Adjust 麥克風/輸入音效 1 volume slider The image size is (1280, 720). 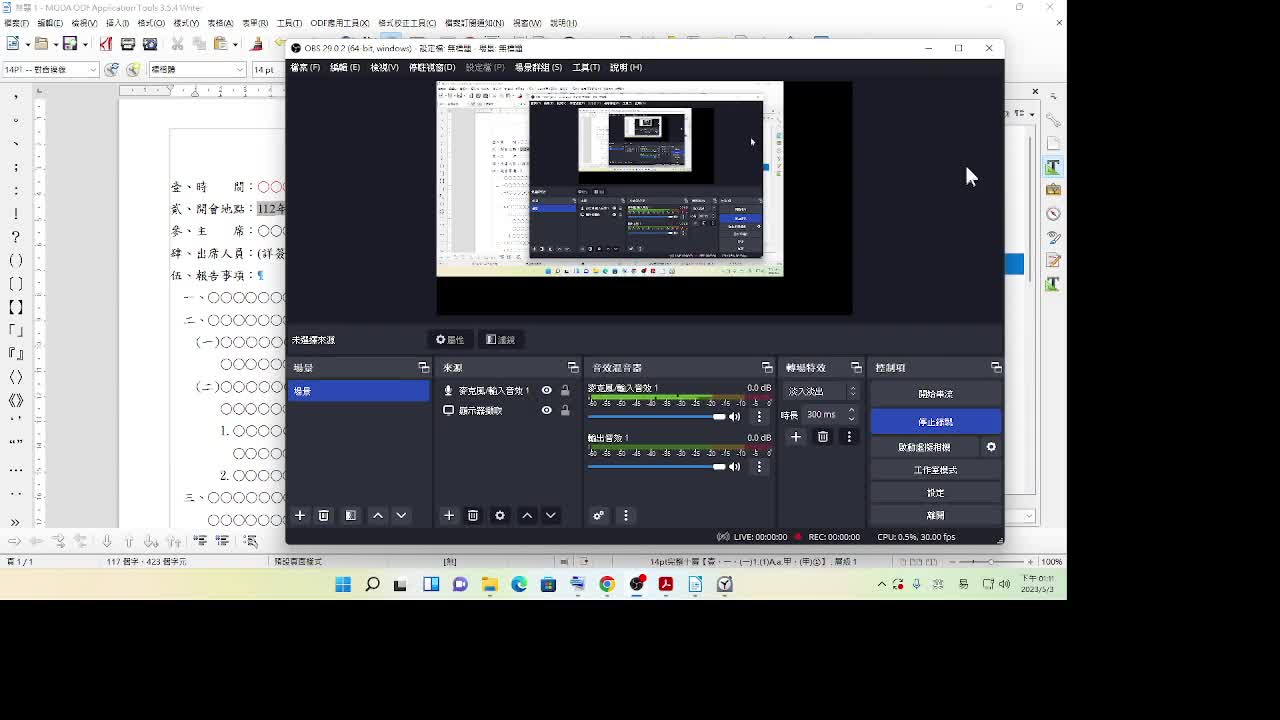click(656, 416)
